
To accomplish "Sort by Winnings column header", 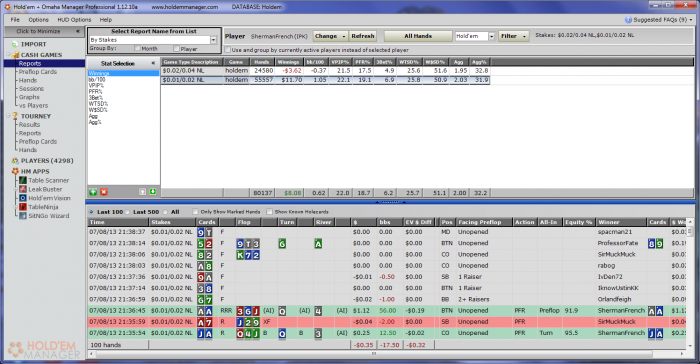I will [x=288, y=62].
